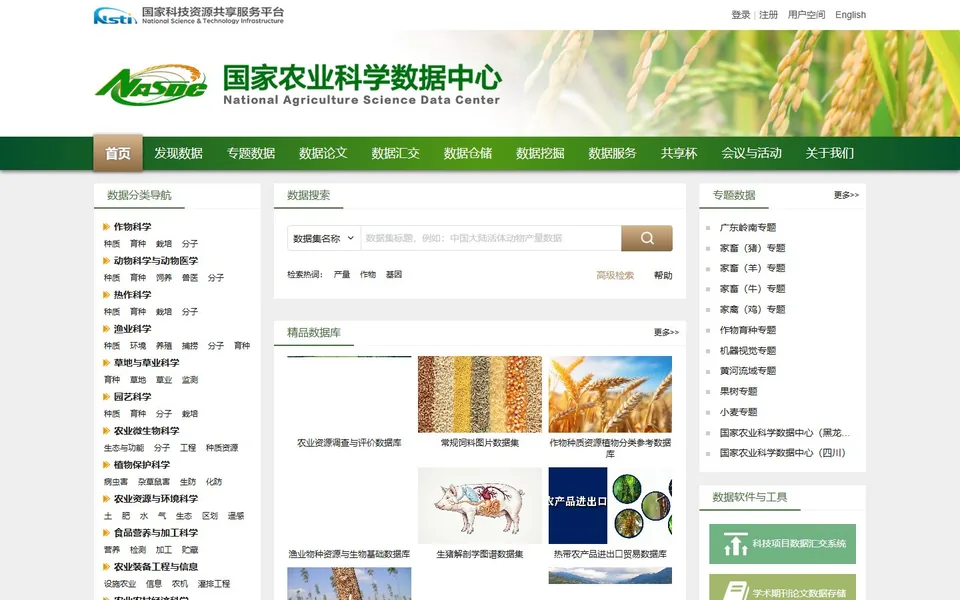Open 数据挖掘 menu item
Viewport: 960px width, 600px height.
(540, 153)
